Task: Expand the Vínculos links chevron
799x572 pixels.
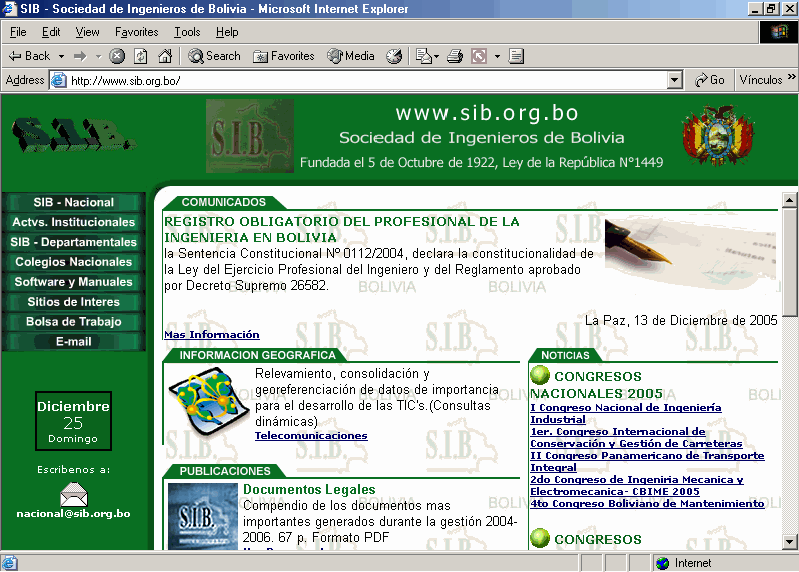Action: point(791,77)
